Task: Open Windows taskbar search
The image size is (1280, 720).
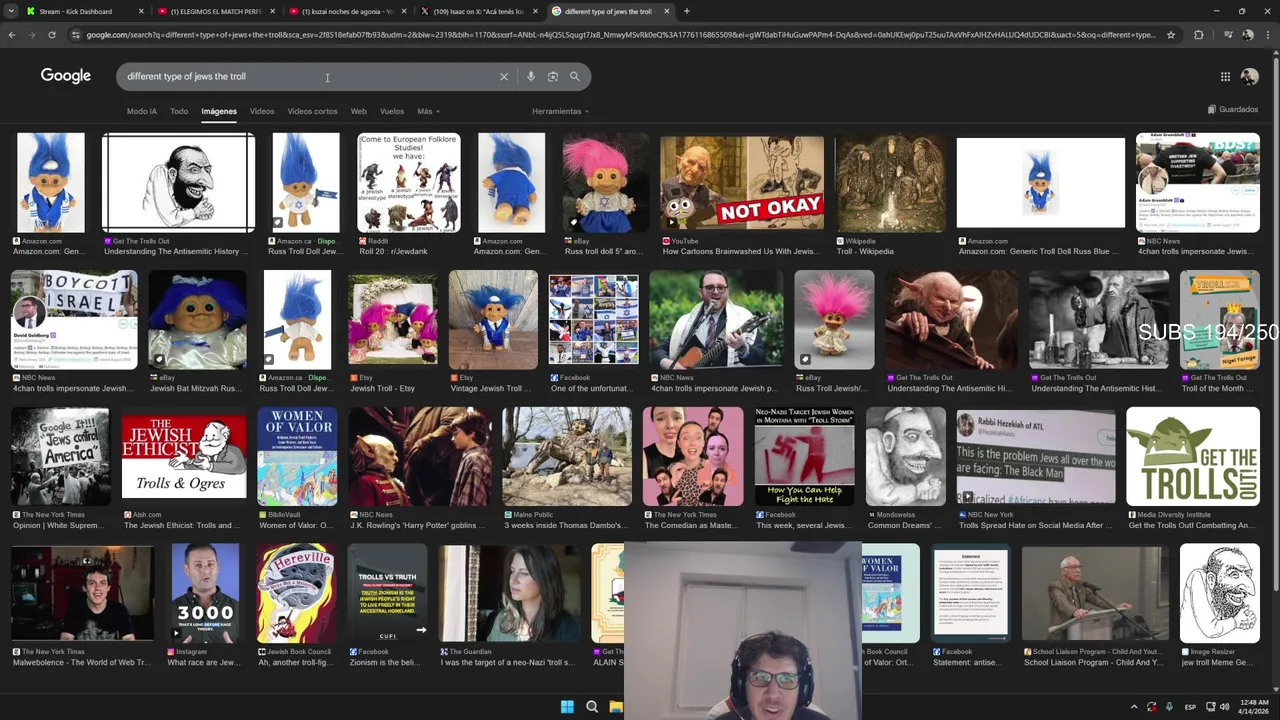Action: click(x=592, y=707)
